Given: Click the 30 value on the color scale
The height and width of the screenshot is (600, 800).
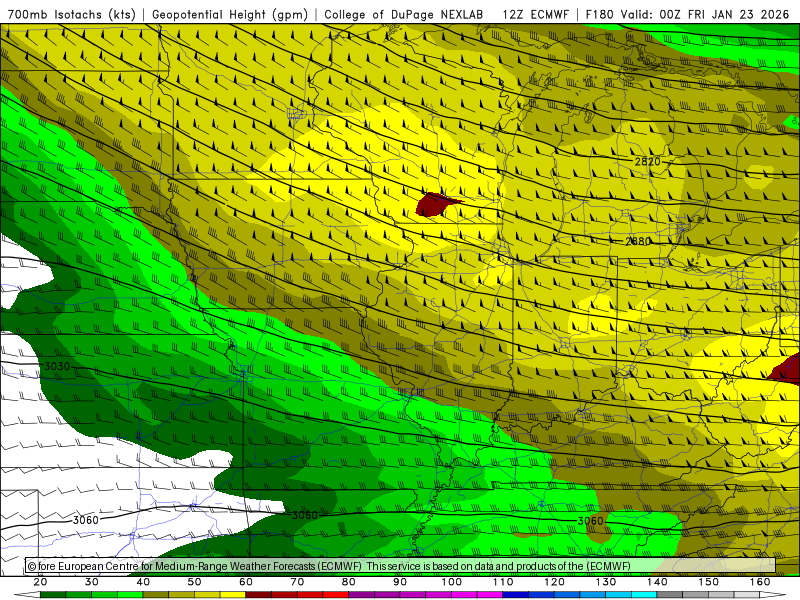Looking at the screenshot, I should [x=92, y=582].
